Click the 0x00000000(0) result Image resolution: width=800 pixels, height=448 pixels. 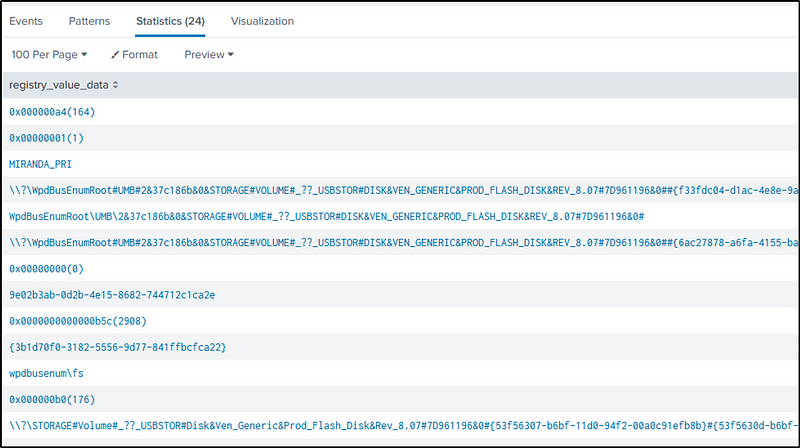(x=45, y=269)
